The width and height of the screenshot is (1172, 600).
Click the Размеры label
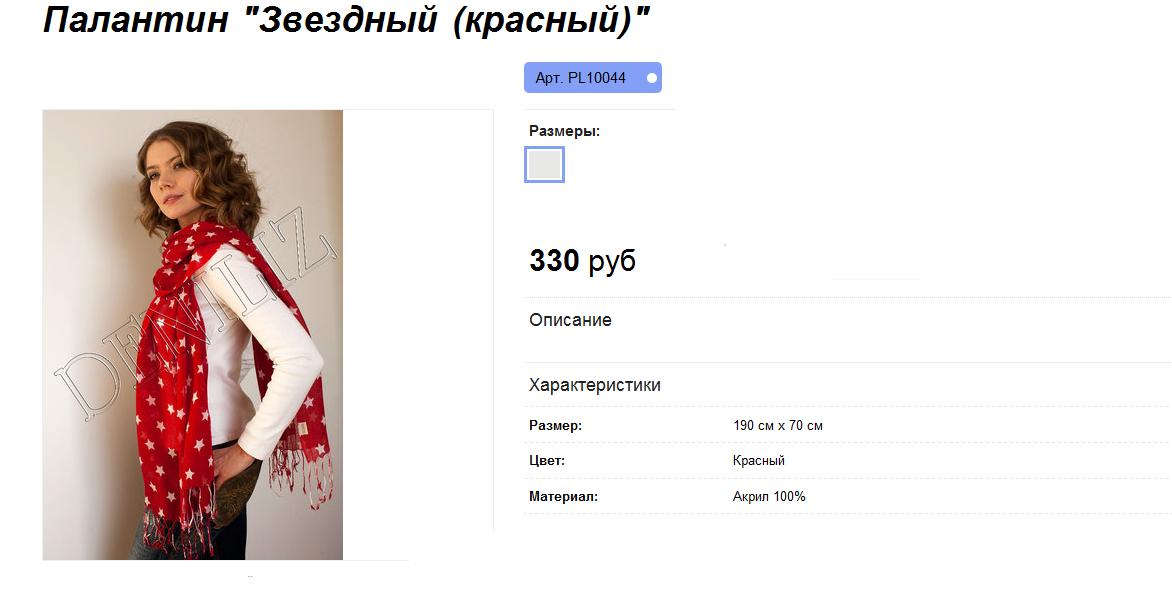click(x=564, y=132)
